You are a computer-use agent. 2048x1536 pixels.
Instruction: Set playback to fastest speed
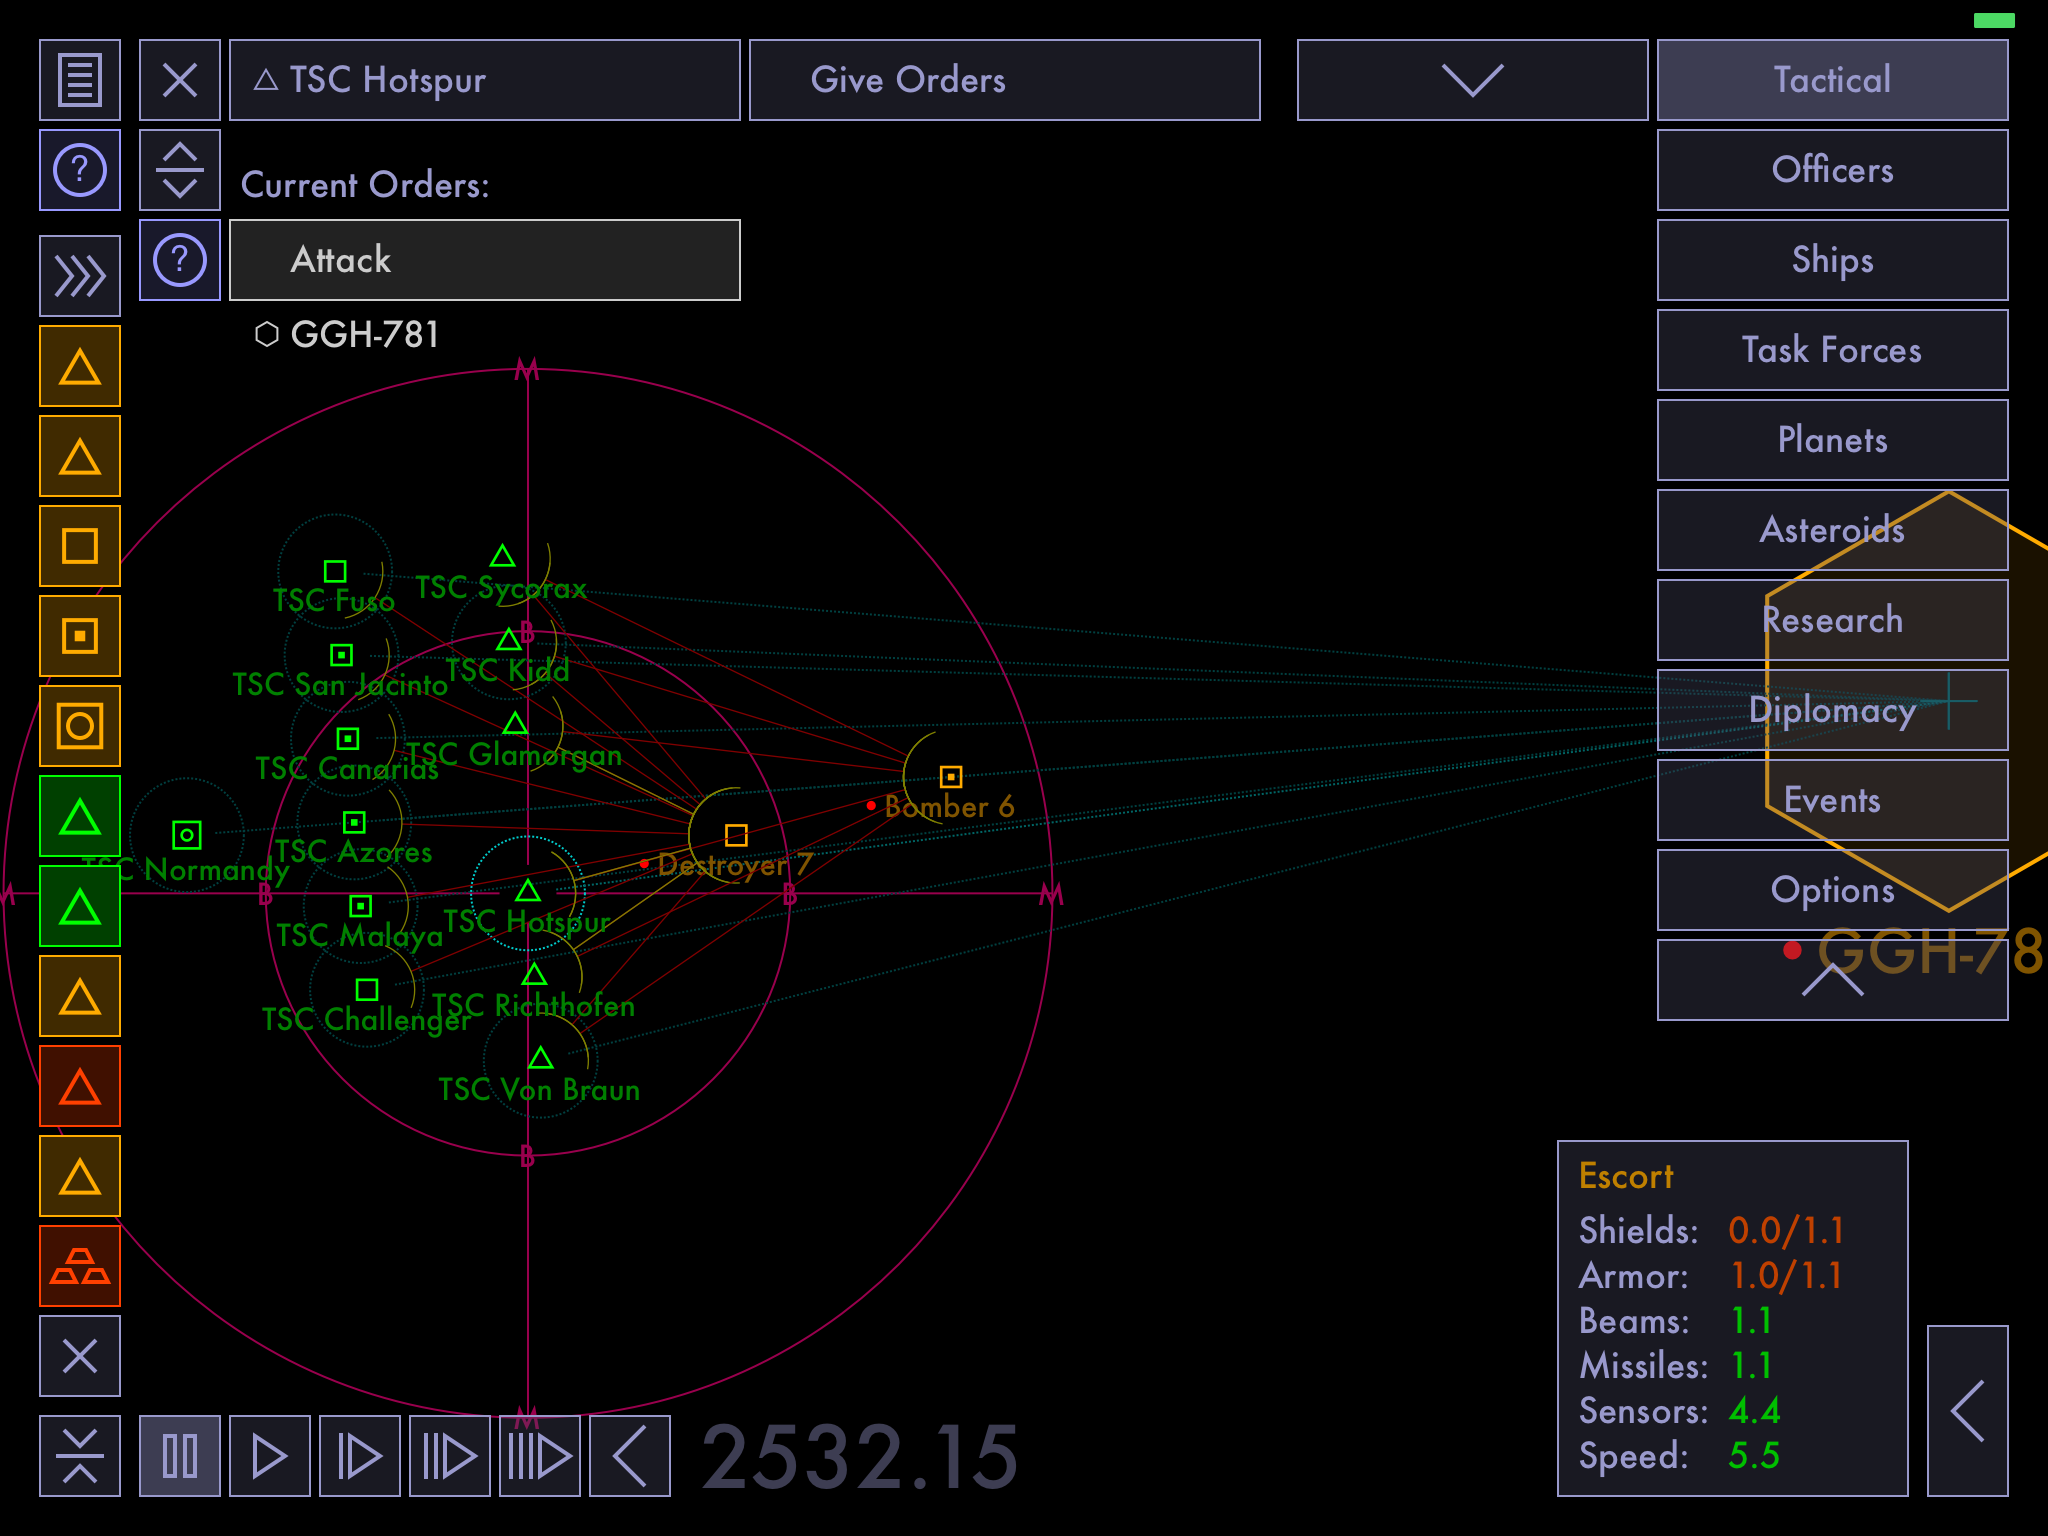coord(540,1456)
